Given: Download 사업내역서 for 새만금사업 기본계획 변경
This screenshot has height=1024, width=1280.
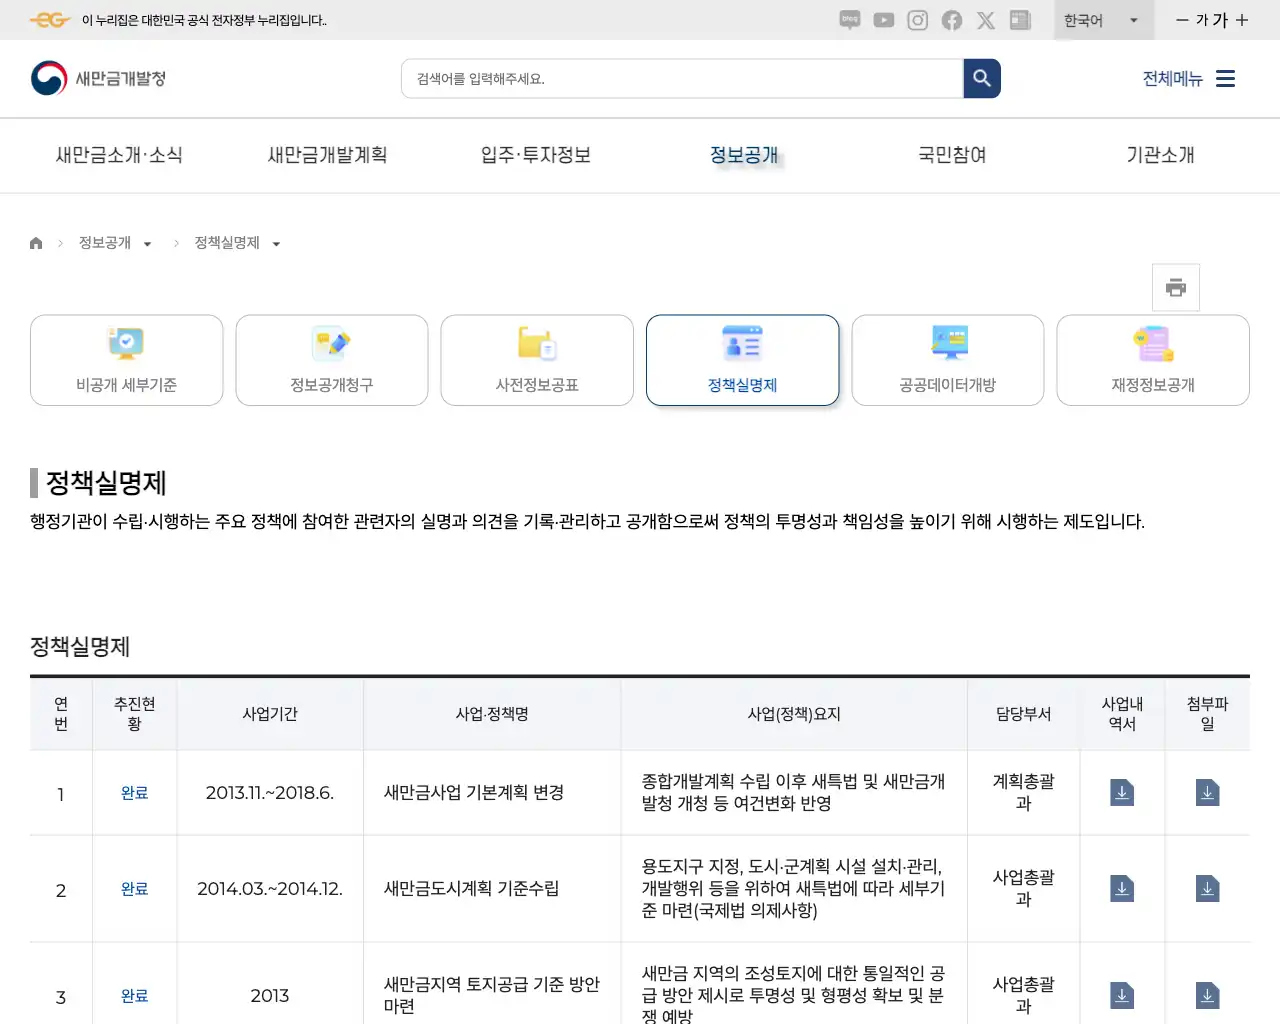Looking at the screenshot, I should point(1122,792).
